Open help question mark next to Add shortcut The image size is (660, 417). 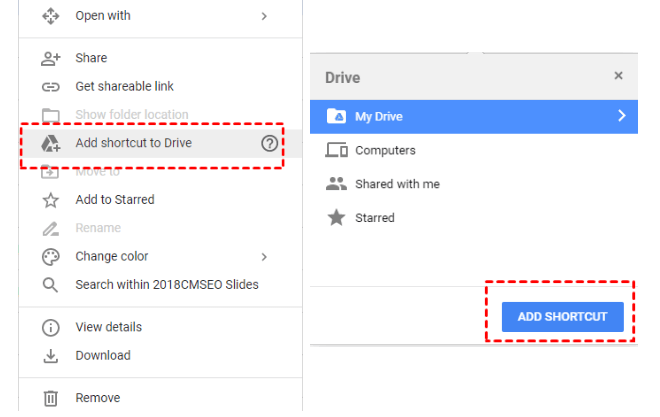tap(269, 143)
